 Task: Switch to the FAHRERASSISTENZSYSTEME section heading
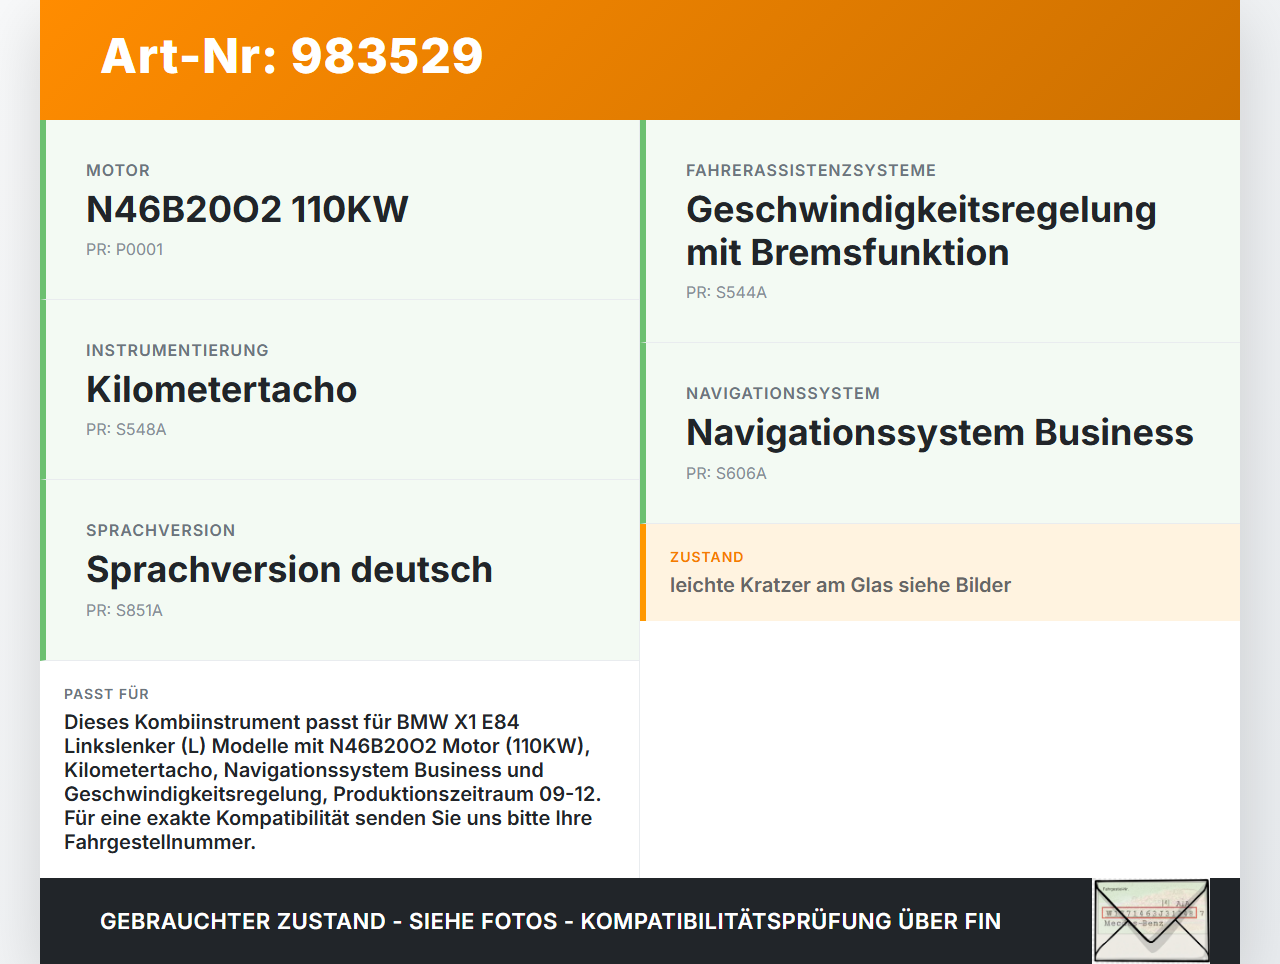coord(810,170)
